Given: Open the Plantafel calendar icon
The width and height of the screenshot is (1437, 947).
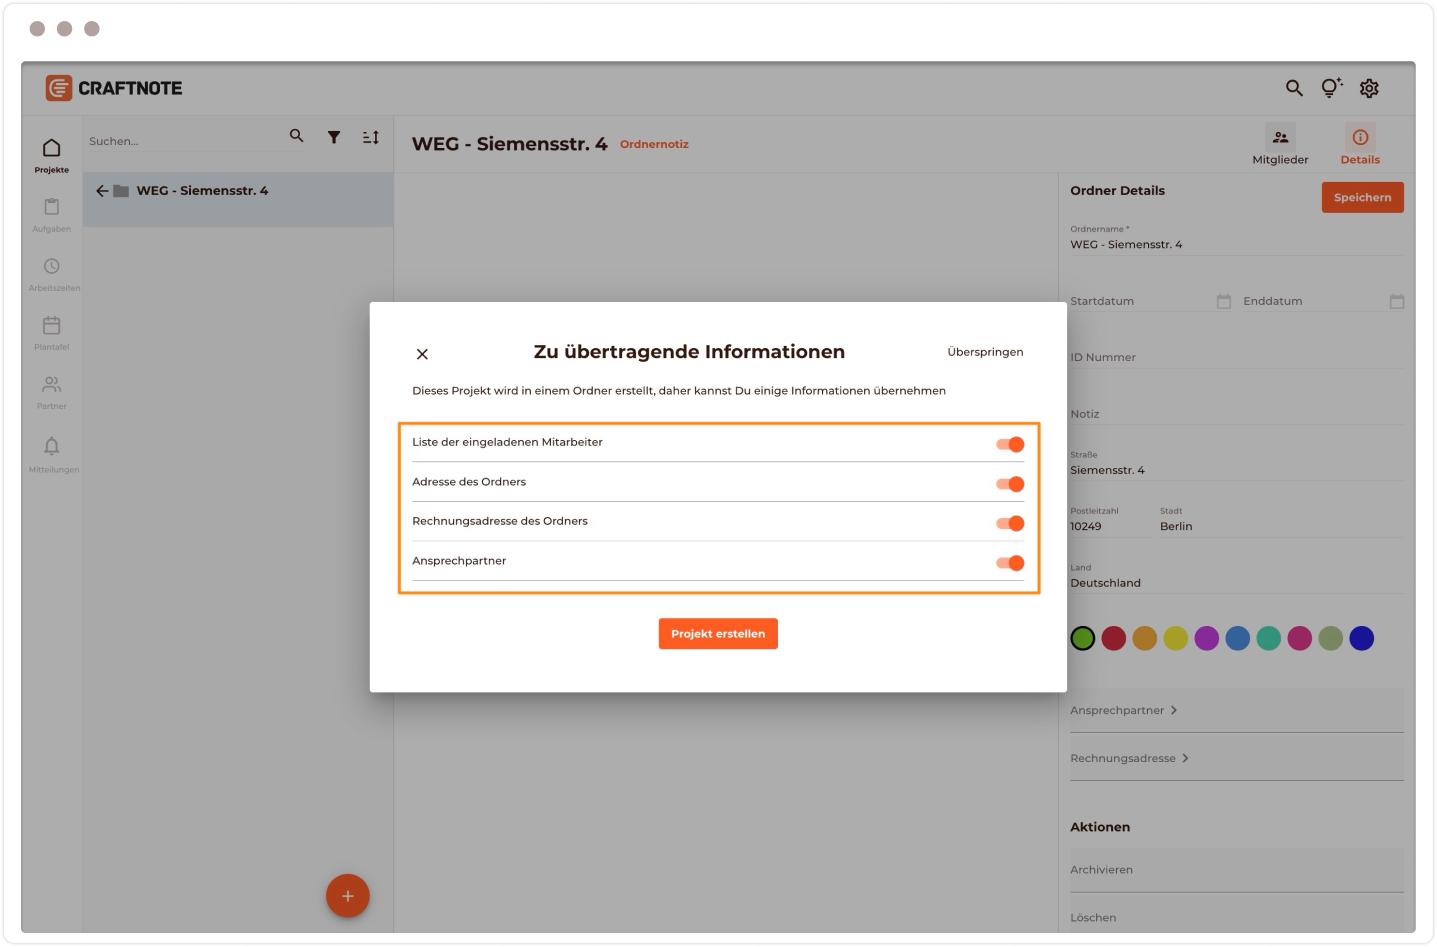Looking at the screenshot, I should pos(52,326).
